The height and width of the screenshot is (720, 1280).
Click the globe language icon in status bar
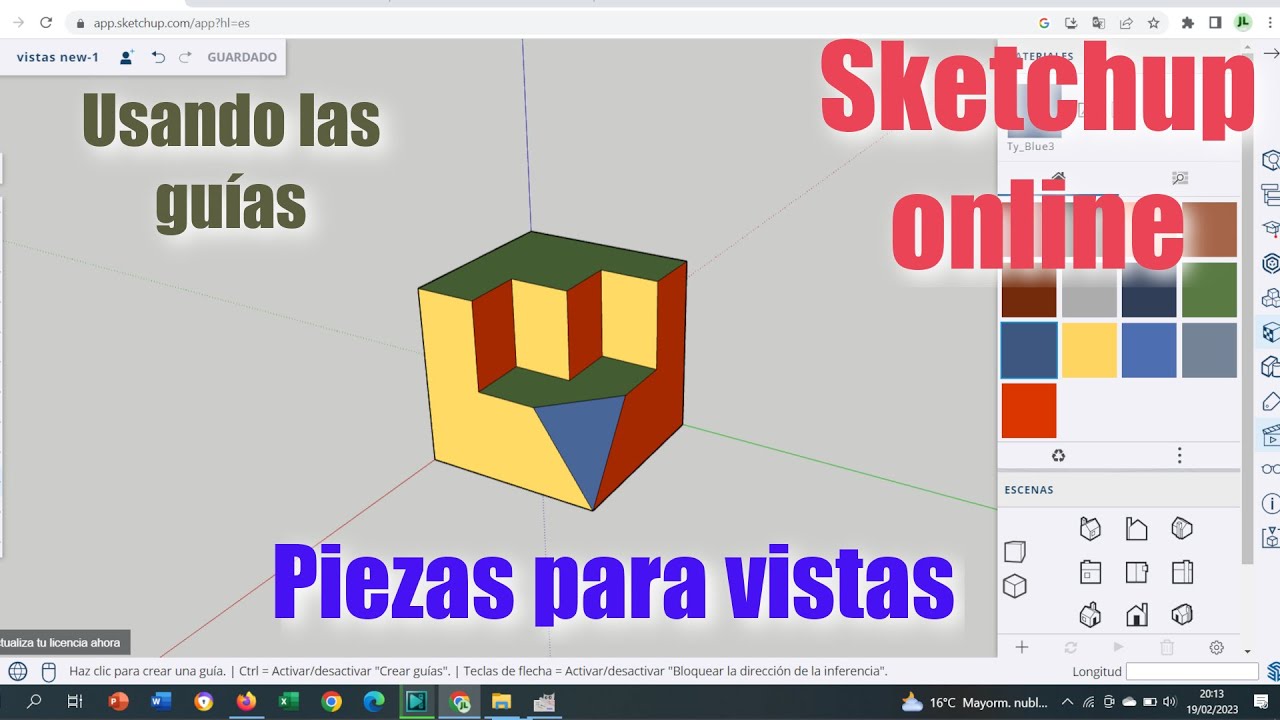(18, 671)
